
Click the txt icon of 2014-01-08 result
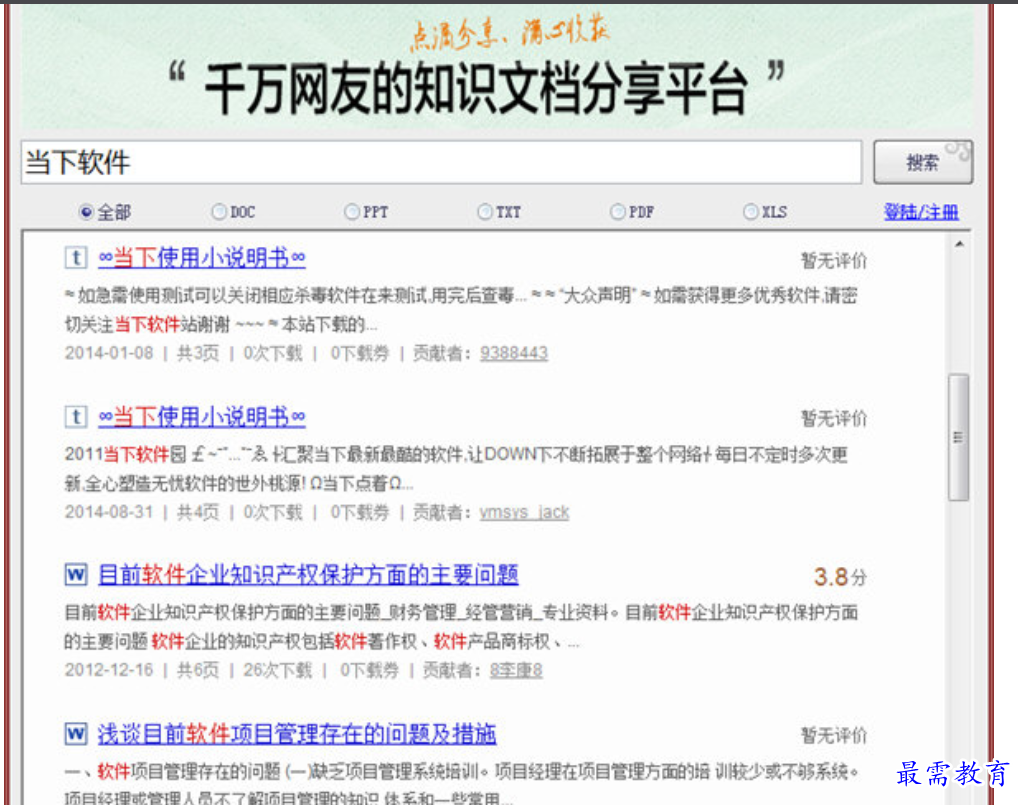(x=76, y=258)
